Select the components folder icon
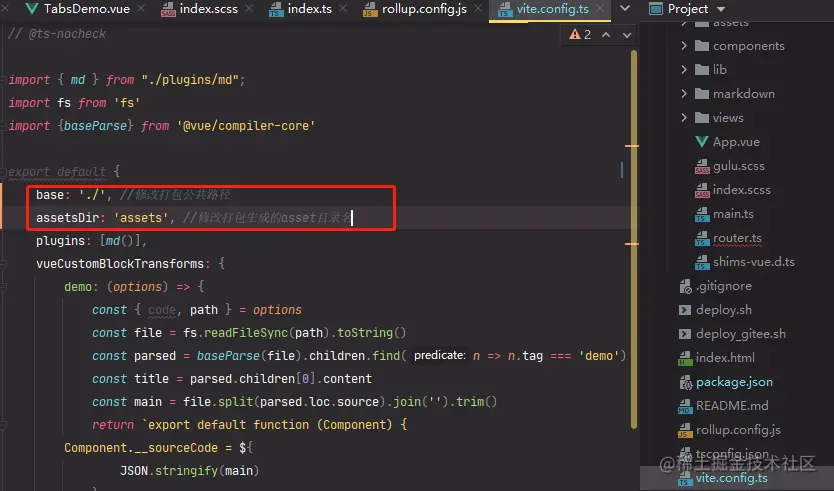This screenshot has width=834, height=491. coord(702,46)
